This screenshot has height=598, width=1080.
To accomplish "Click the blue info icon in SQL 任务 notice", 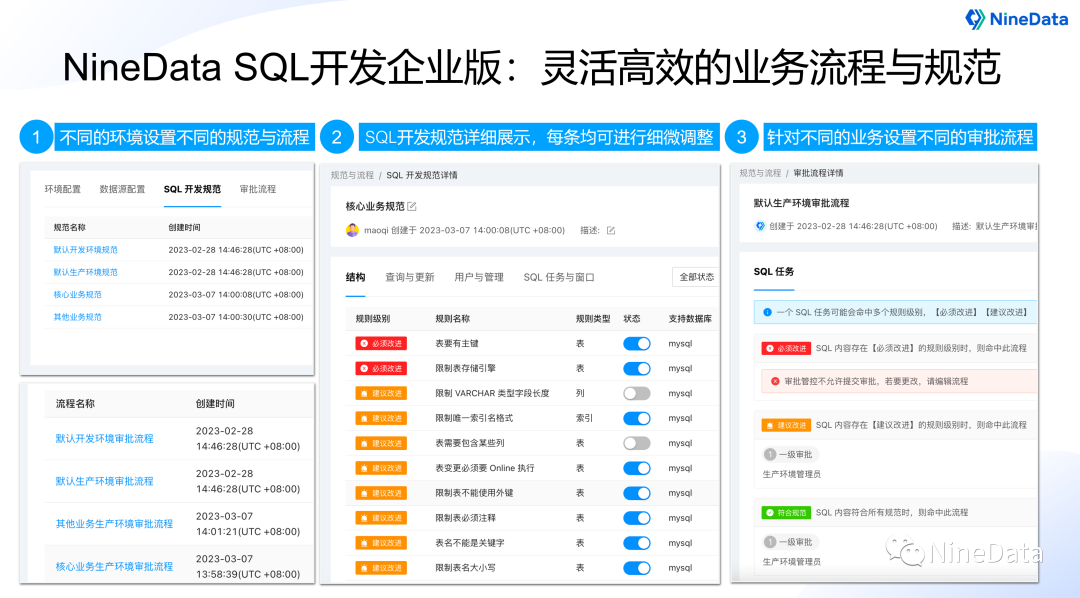I will tap(767, 312).
